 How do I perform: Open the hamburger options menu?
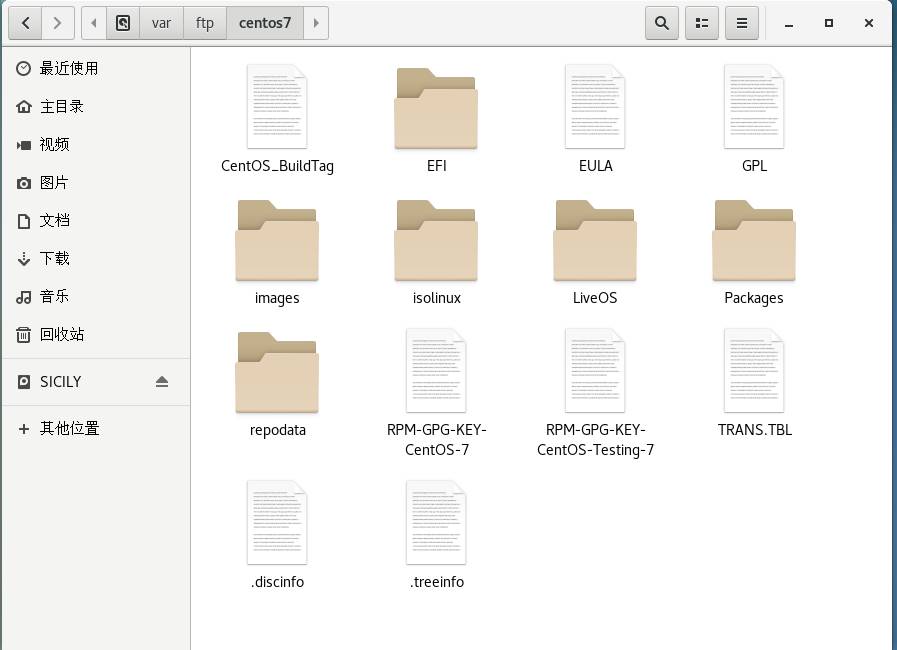tap(741, 22)
